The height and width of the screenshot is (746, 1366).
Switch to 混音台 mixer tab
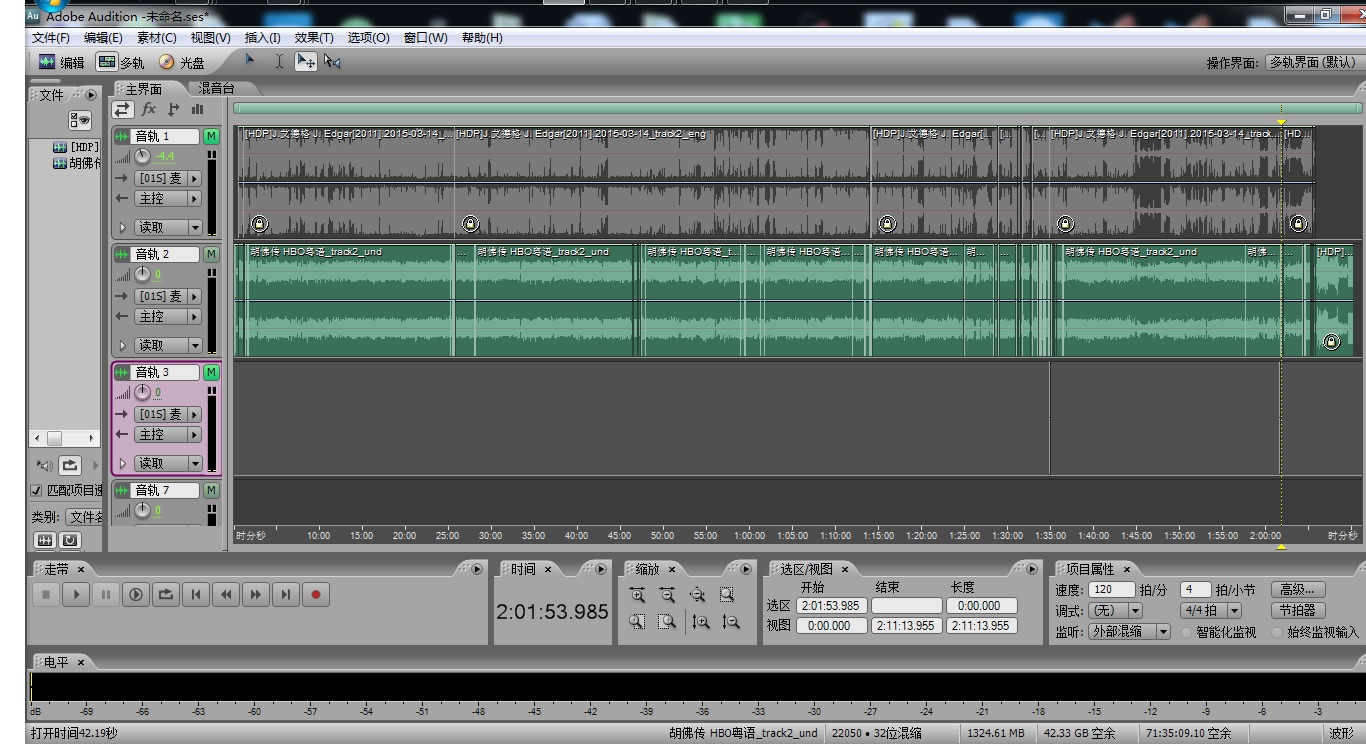(x=214, y=89)
